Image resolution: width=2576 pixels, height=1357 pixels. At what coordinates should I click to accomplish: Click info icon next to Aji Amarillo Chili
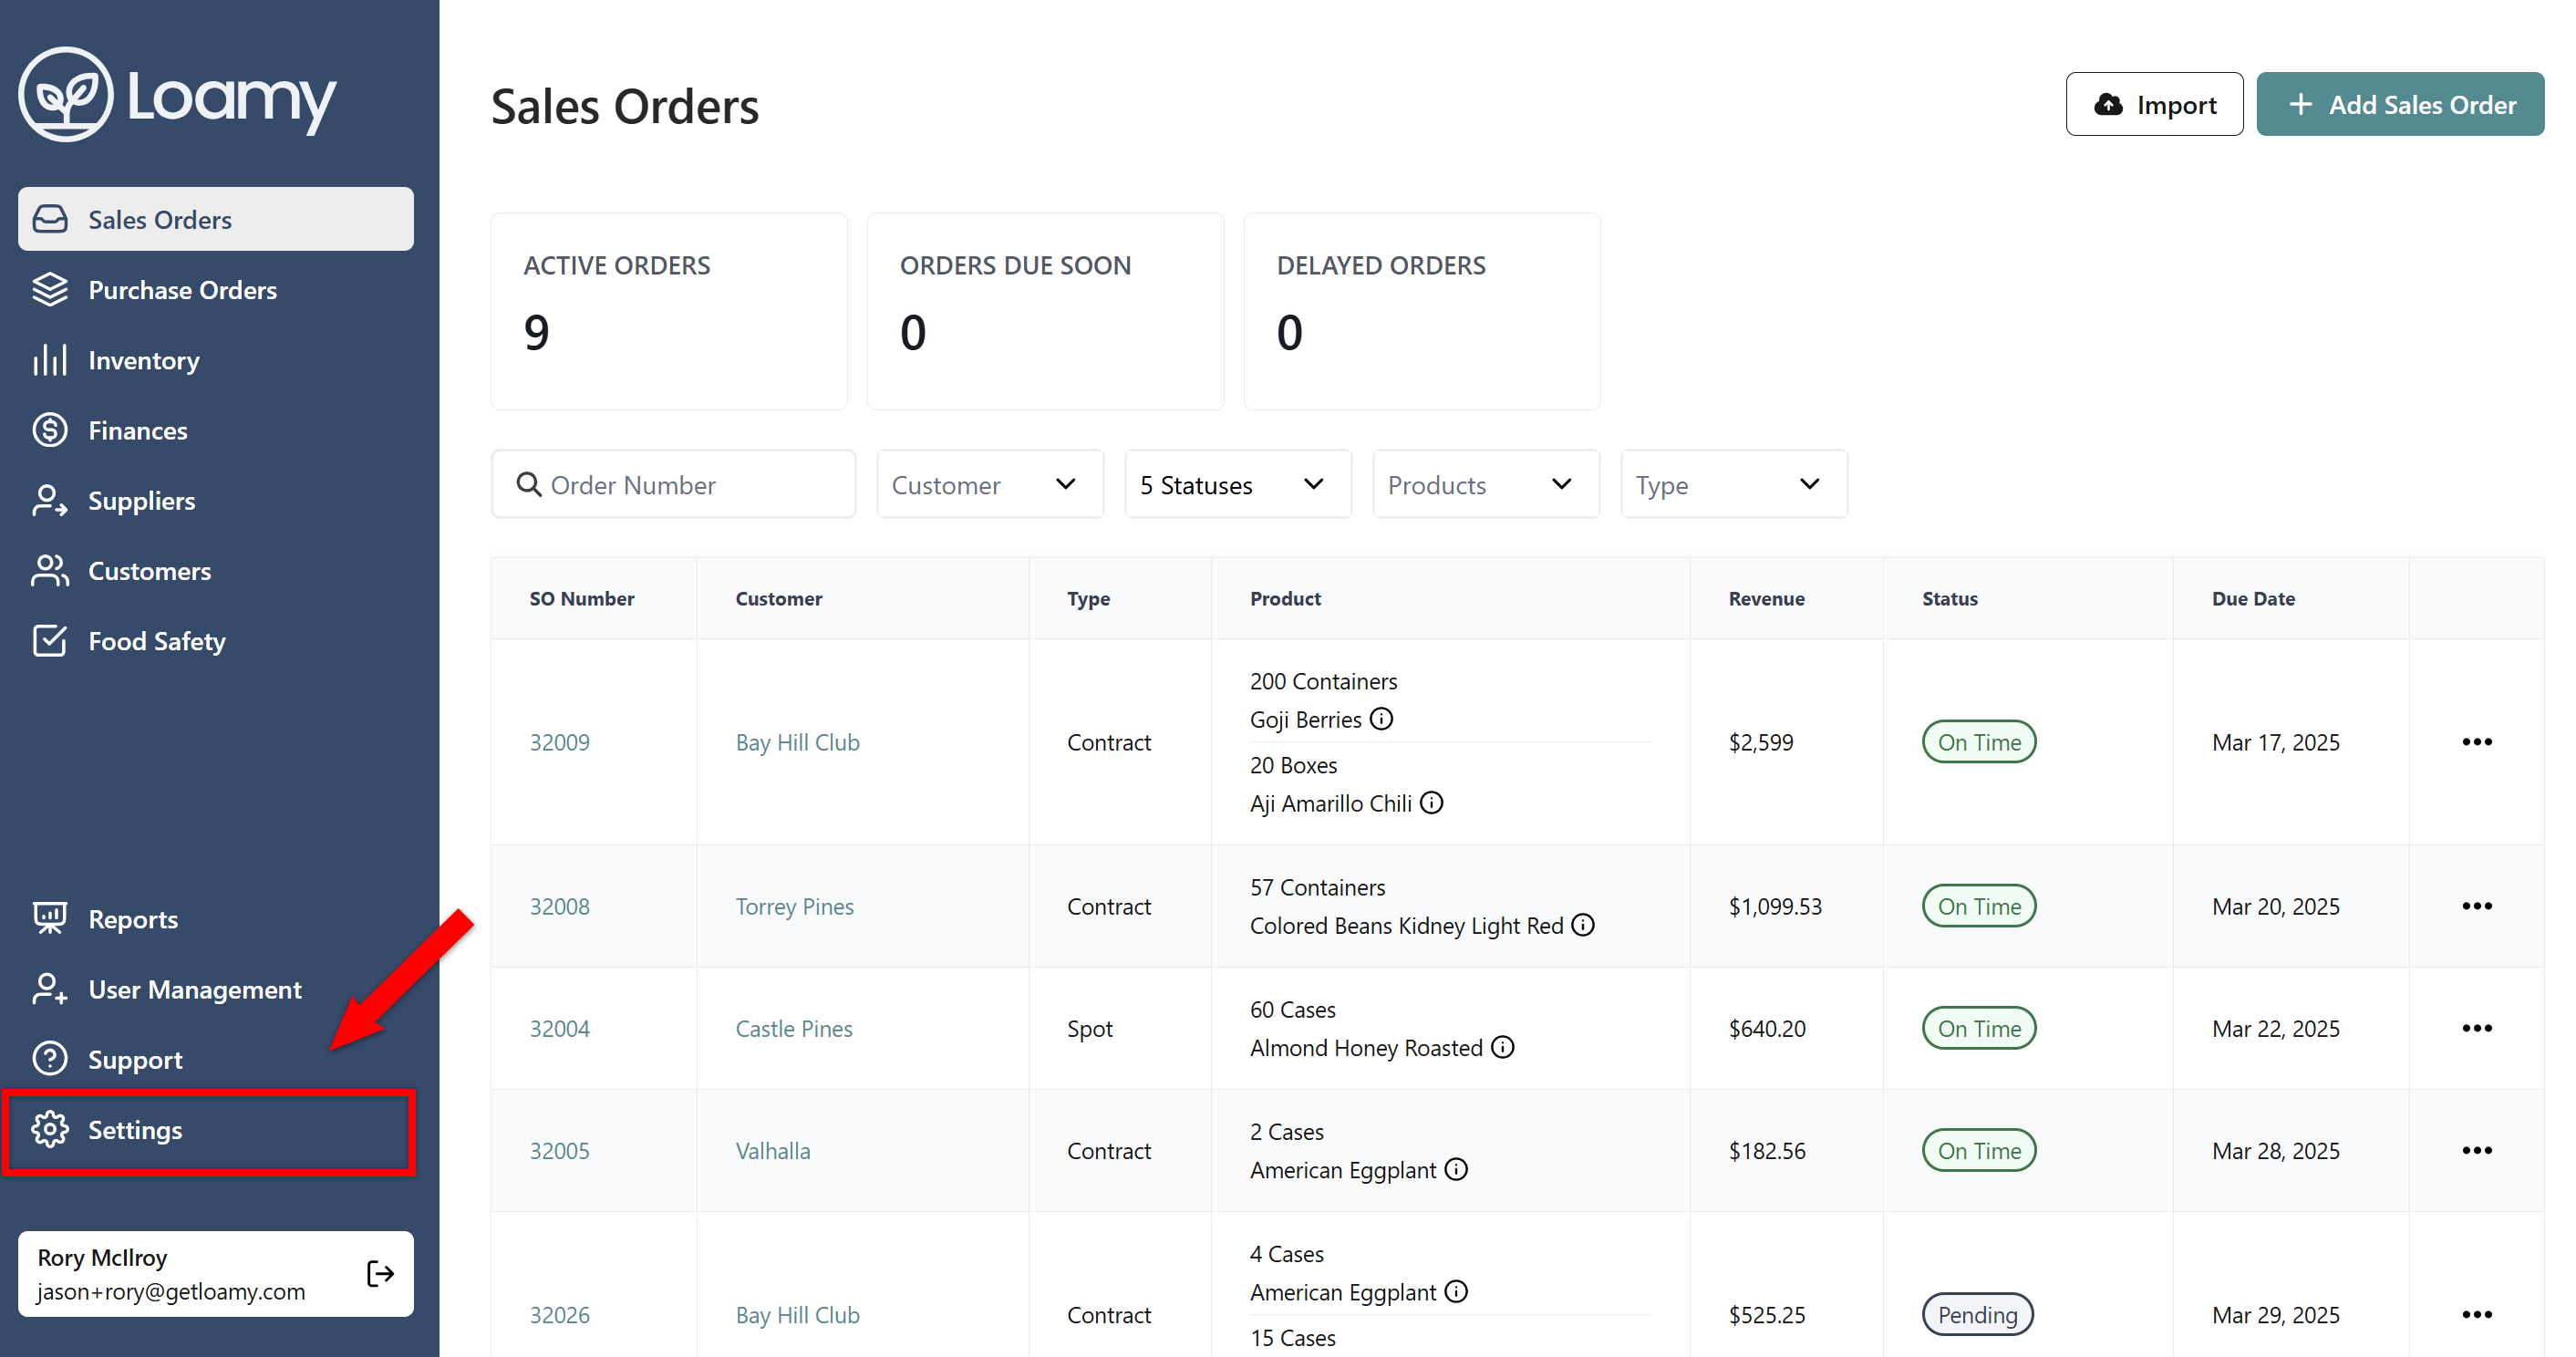click(1432, 803)
